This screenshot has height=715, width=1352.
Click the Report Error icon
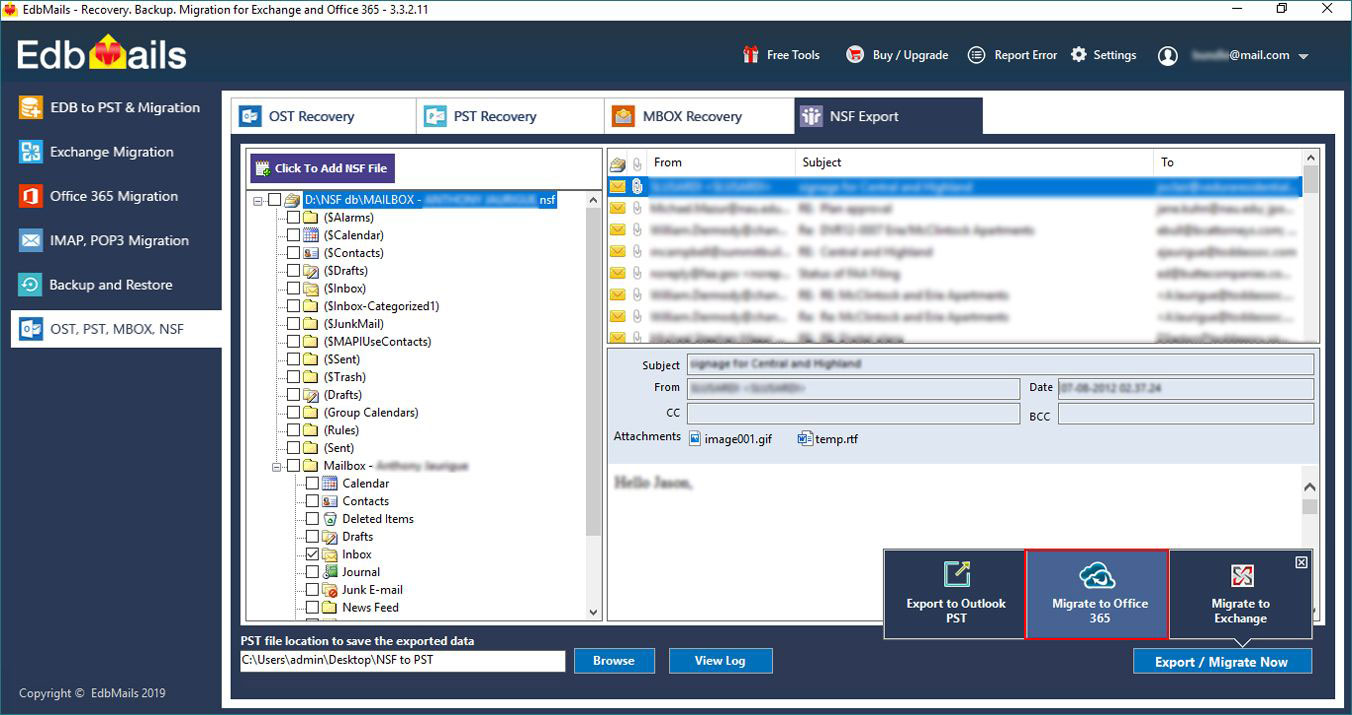[x=977, y=55]
